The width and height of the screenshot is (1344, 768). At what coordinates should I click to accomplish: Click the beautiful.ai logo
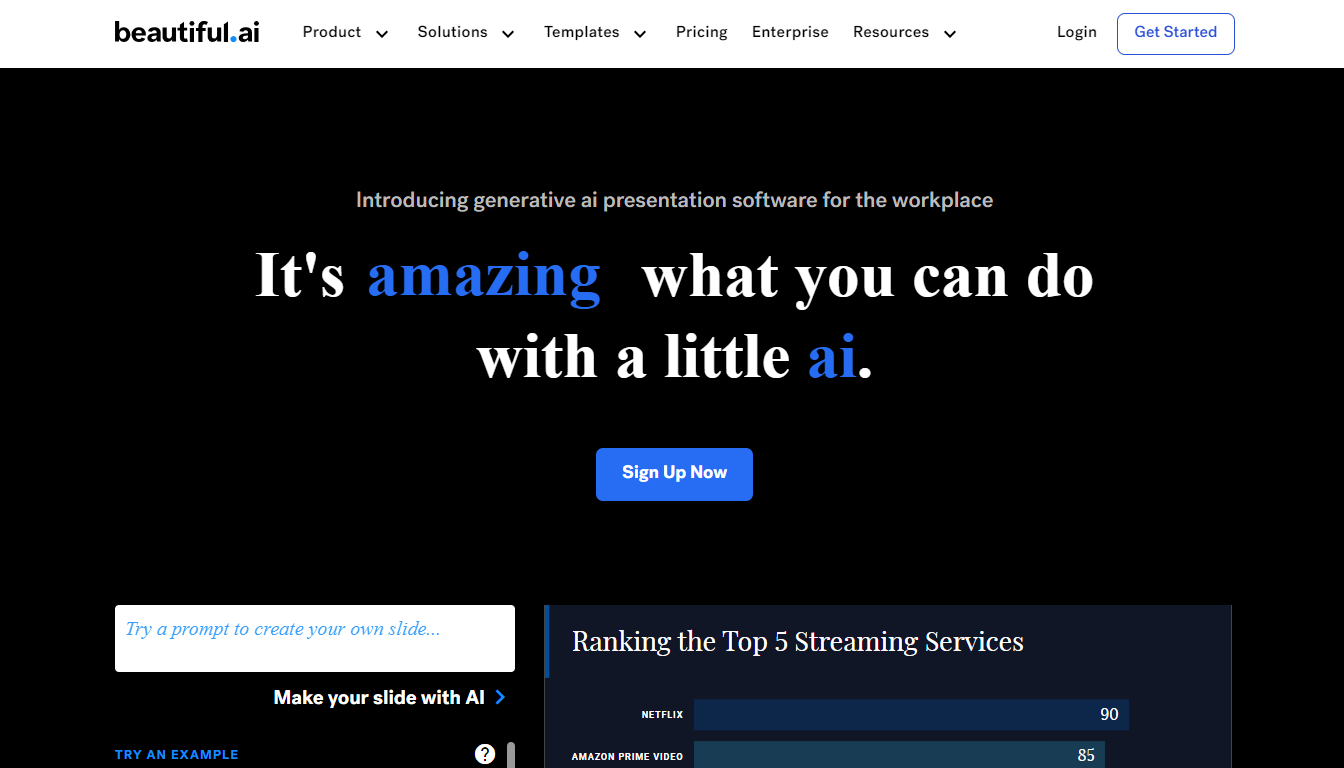point(187,32)
